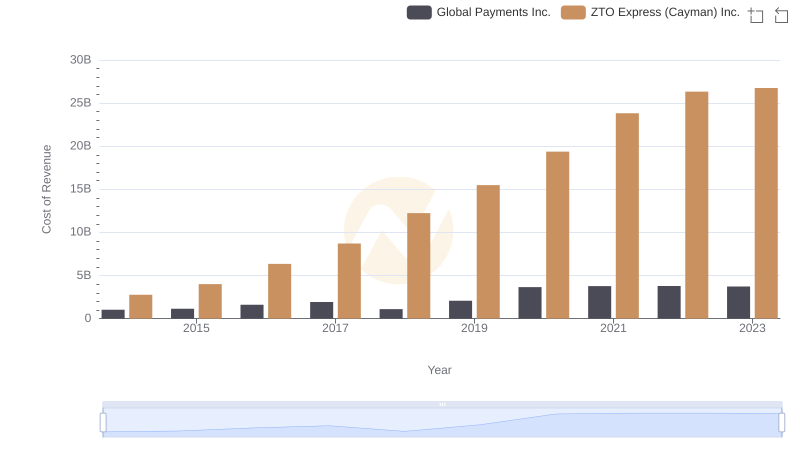Click the '2023' x-axis label
The width and height of the screenshot is (800, 461).
[x=752, y=328]
